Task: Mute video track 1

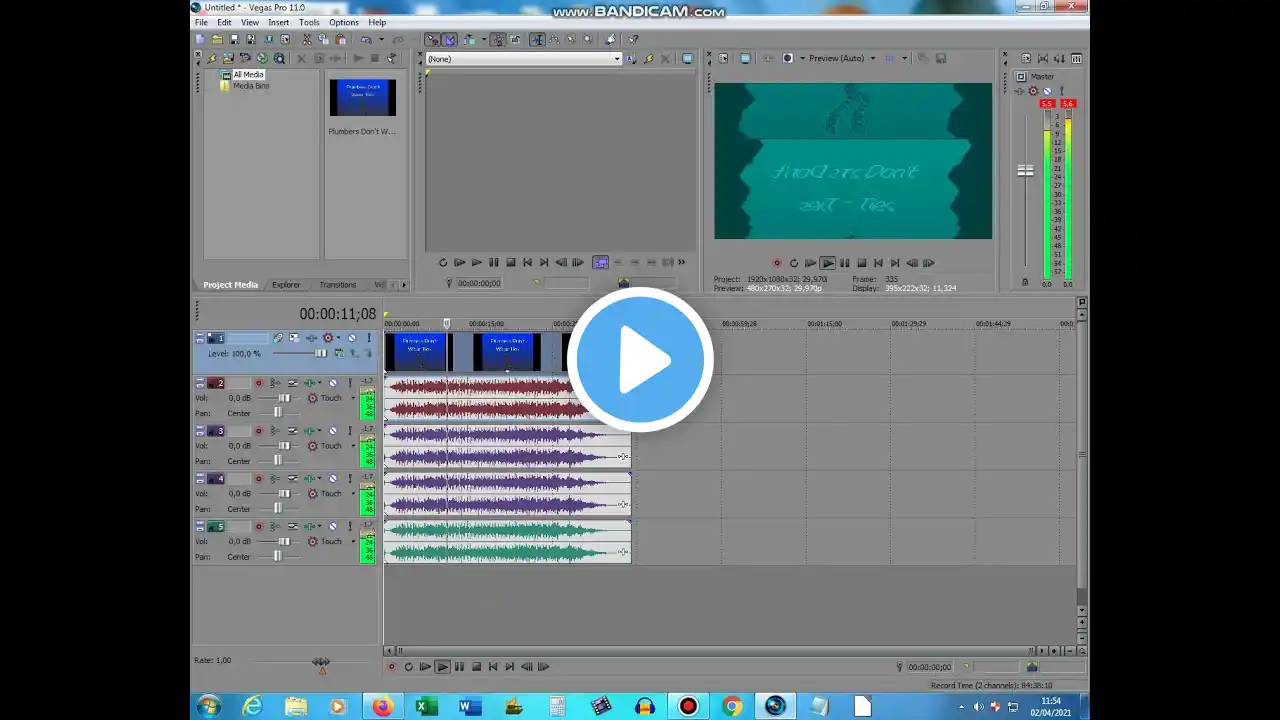Action: 351,338
